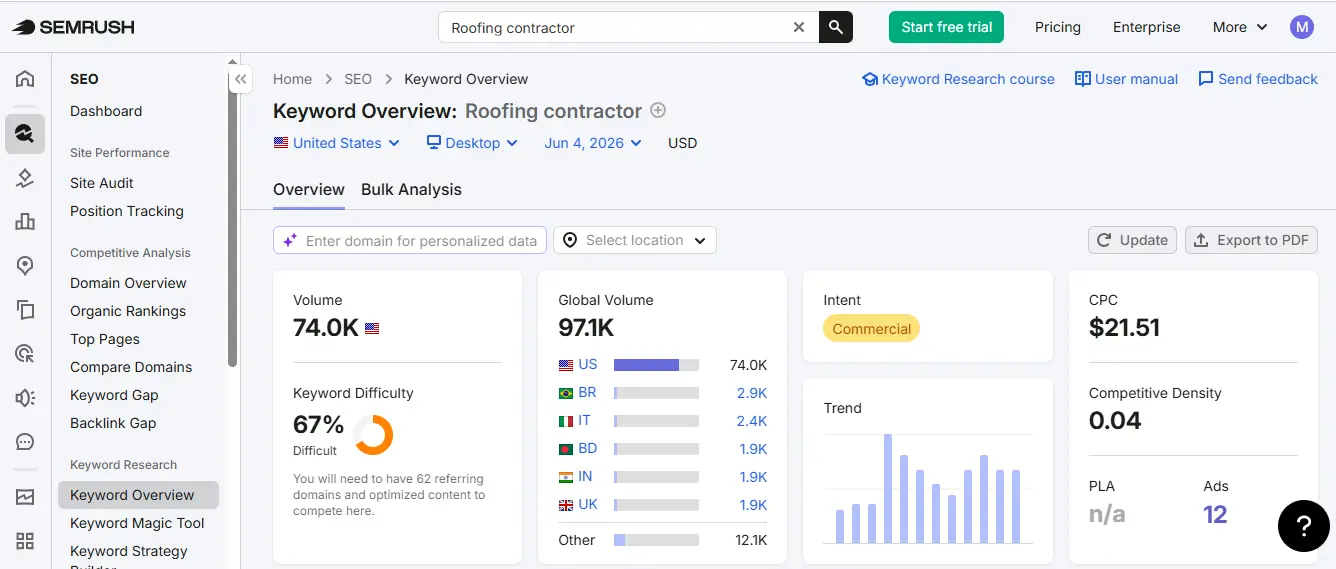The image size is (1336, 569).
Task: Click the Commercial intent badge
Action: point(871,329)
